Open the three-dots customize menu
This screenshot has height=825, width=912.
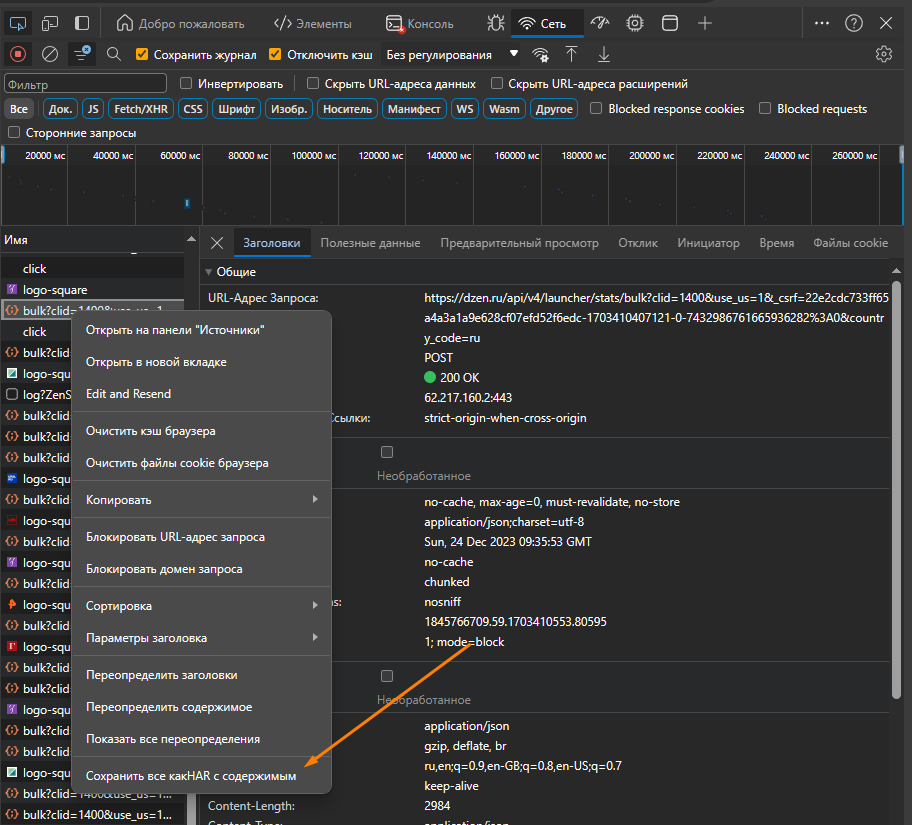pos(822,23)
